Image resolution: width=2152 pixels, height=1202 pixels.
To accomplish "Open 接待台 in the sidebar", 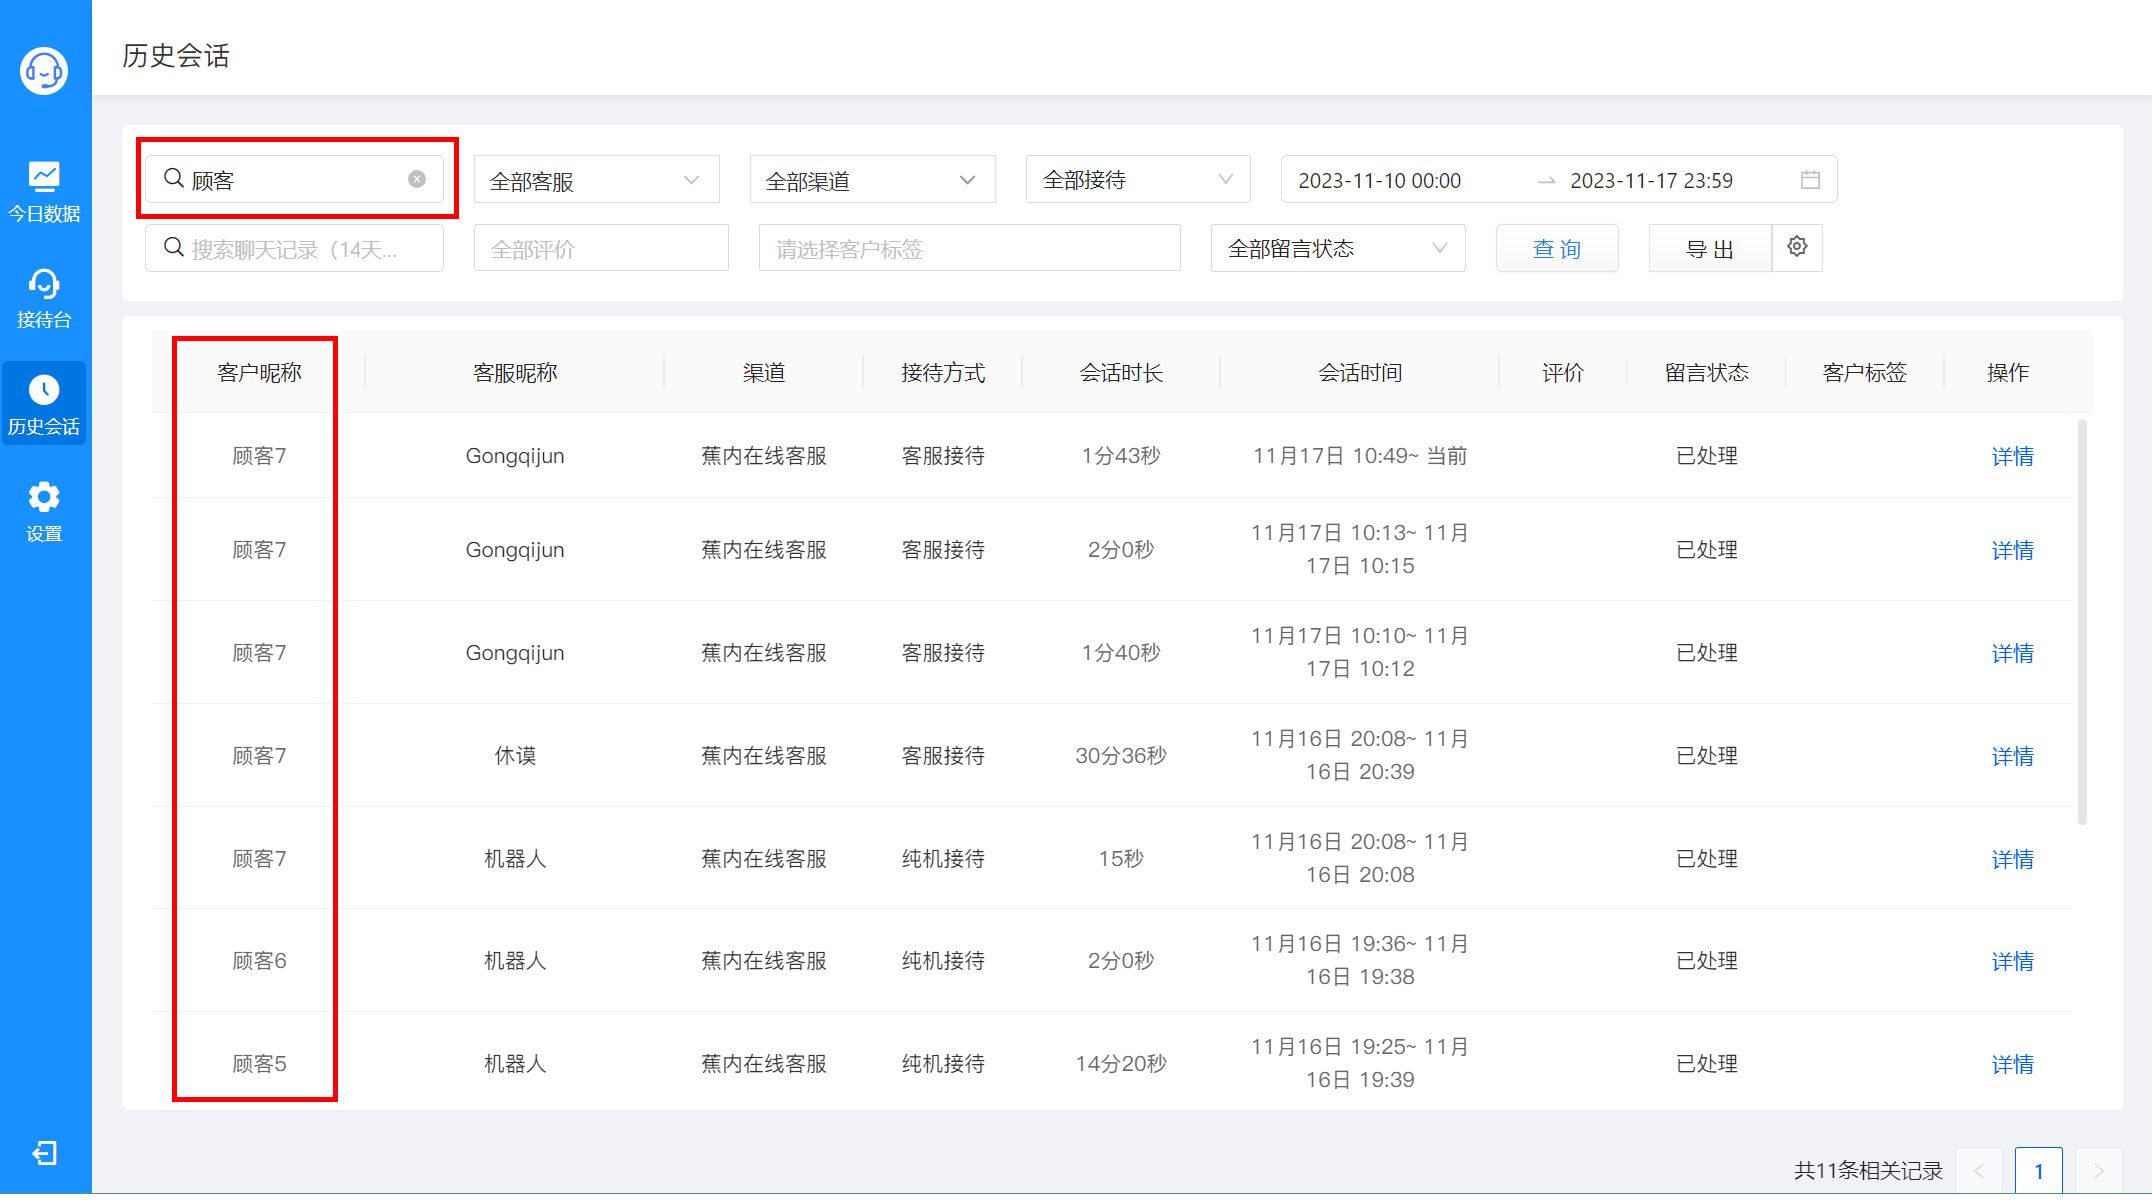I will (x=44, y=298).
